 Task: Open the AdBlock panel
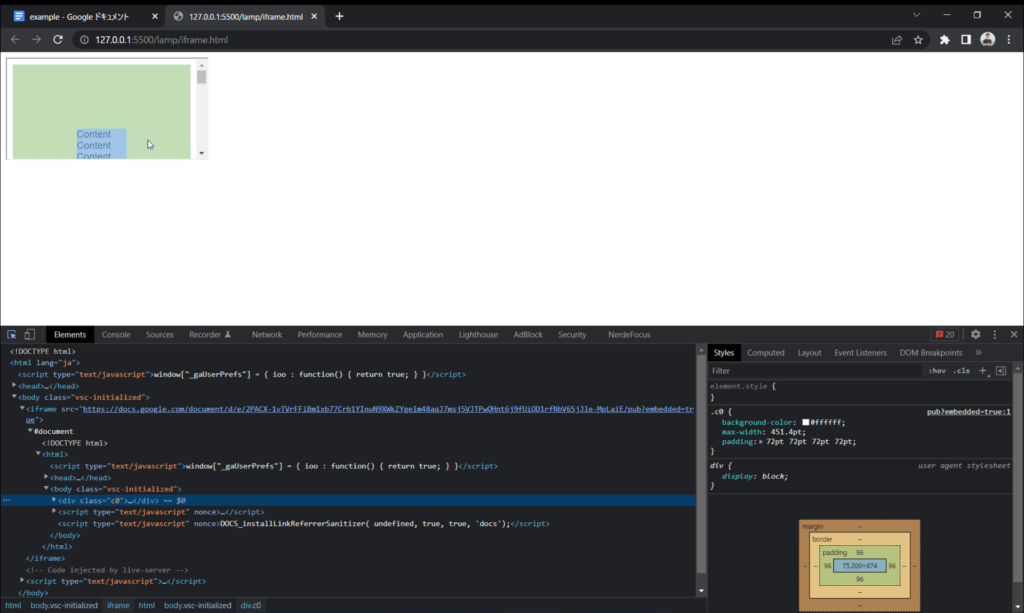pyautogui.click(x=528, y=334)
